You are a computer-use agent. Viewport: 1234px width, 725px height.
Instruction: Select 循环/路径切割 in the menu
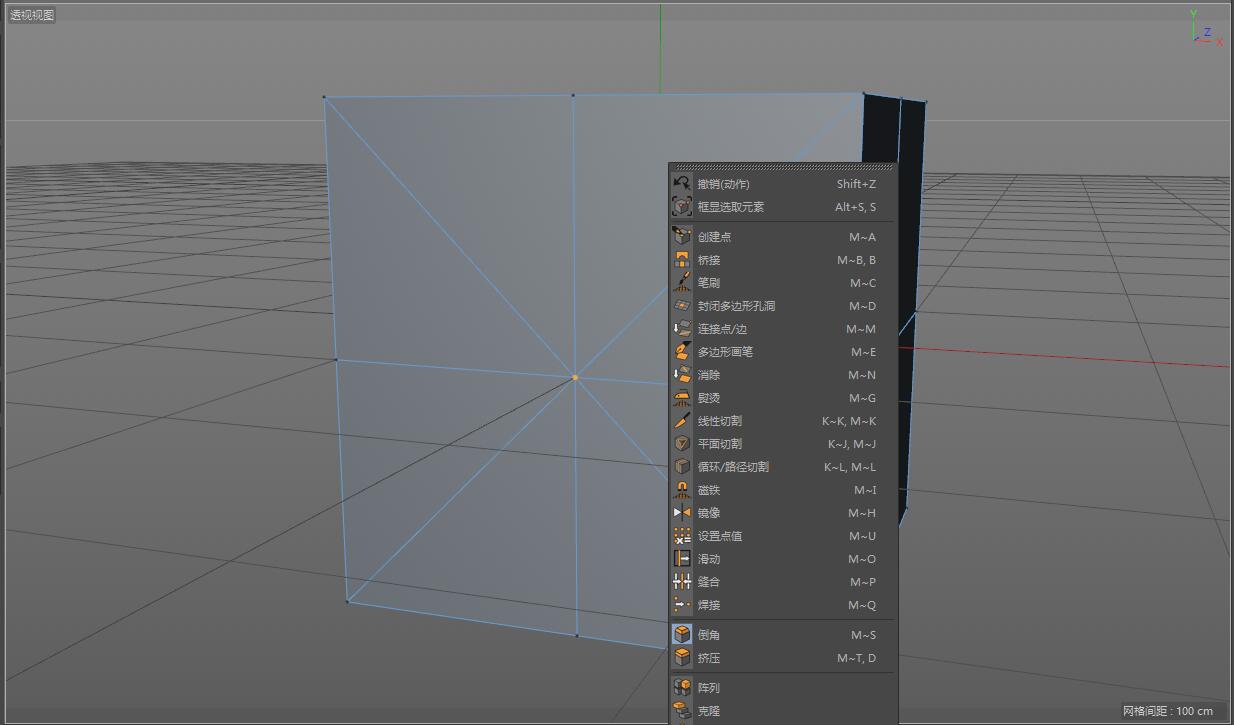click(x=733, y=467)
